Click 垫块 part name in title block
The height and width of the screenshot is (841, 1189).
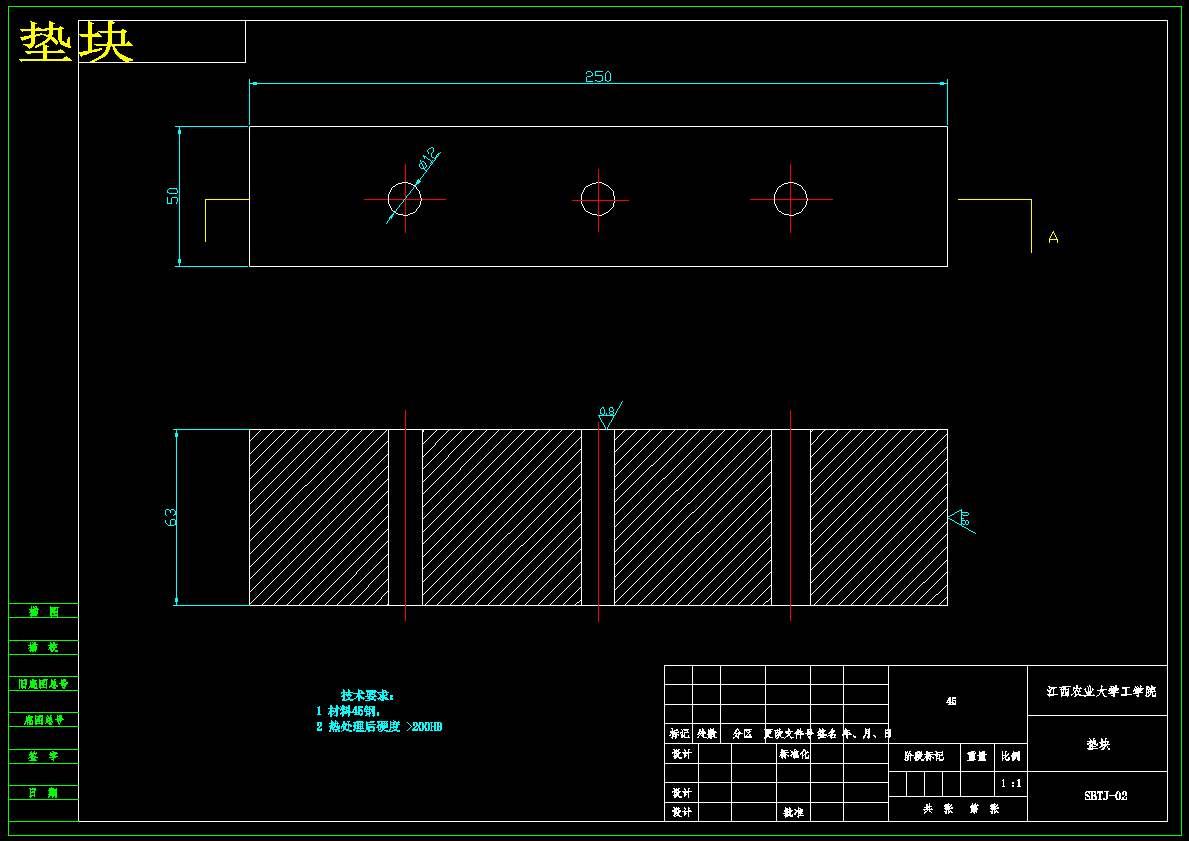(x=1098, y=744)
